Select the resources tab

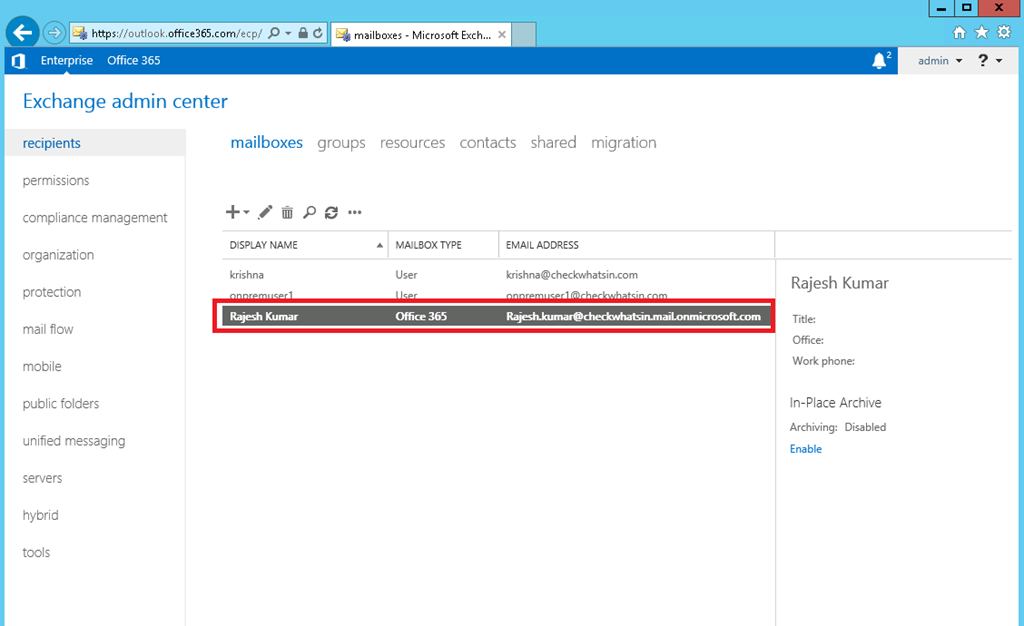(413, 142)
